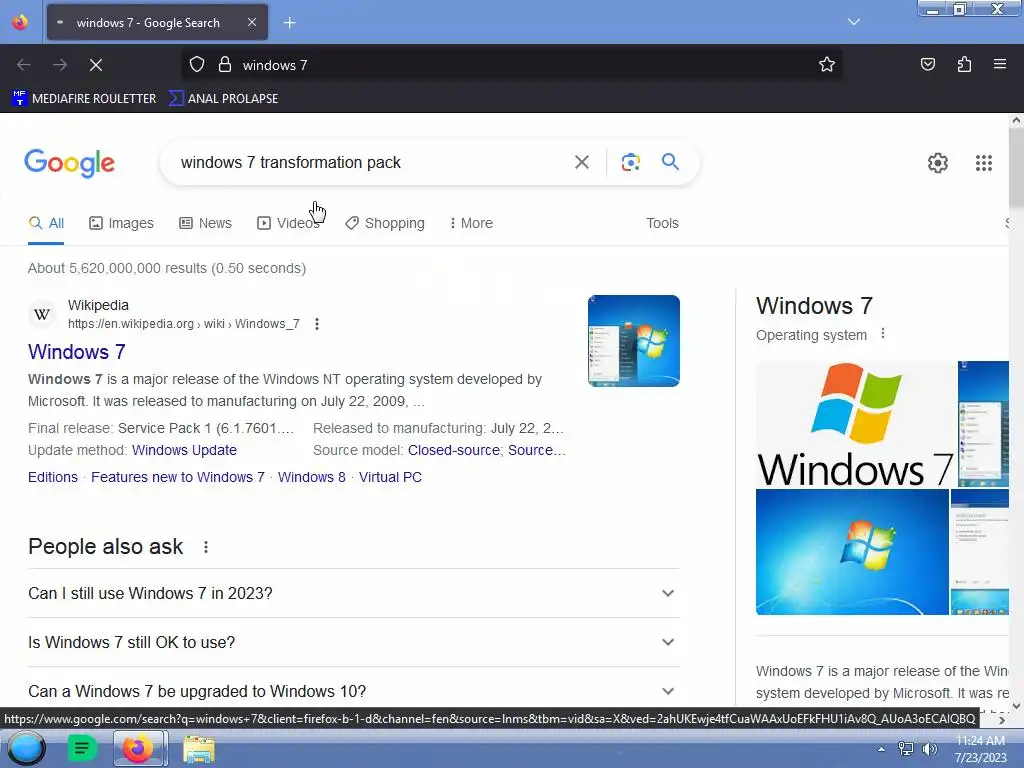The width and height of the screenshot is (1024, 768).
Task: Open knowledge panel options three dots
Action: (x=883, y=334)
